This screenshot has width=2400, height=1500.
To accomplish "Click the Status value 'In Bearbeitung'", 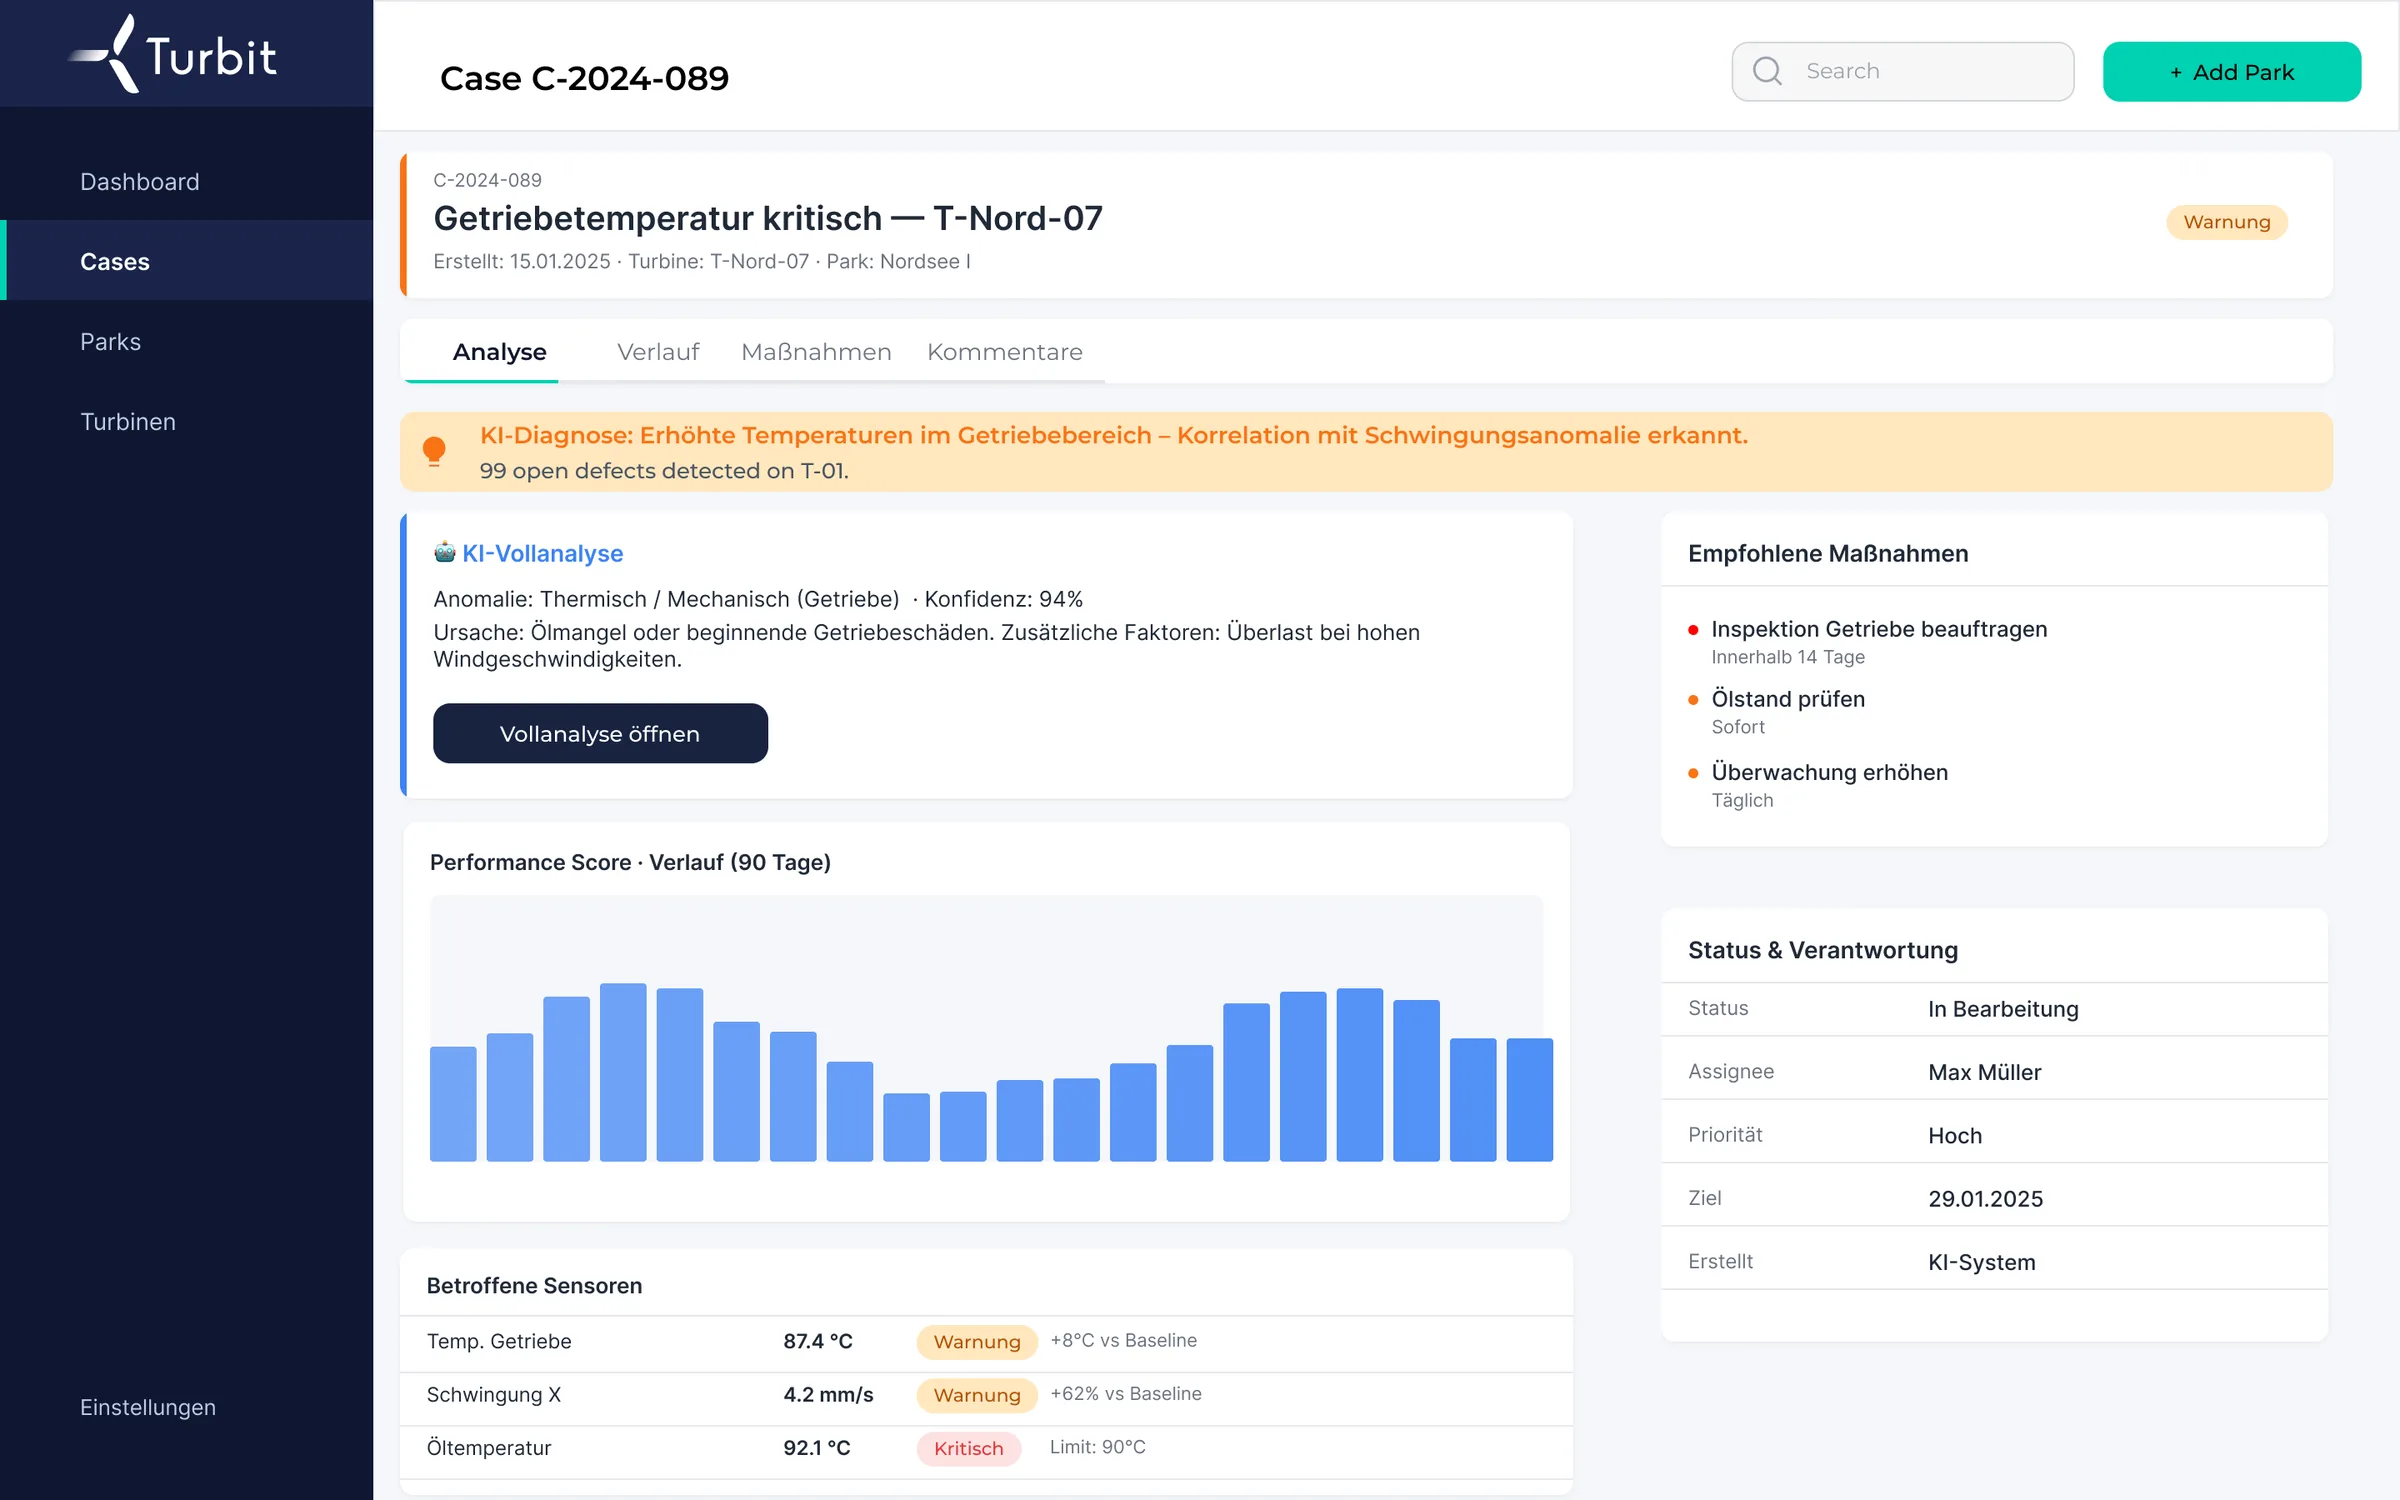I will coord(2003,1009).
